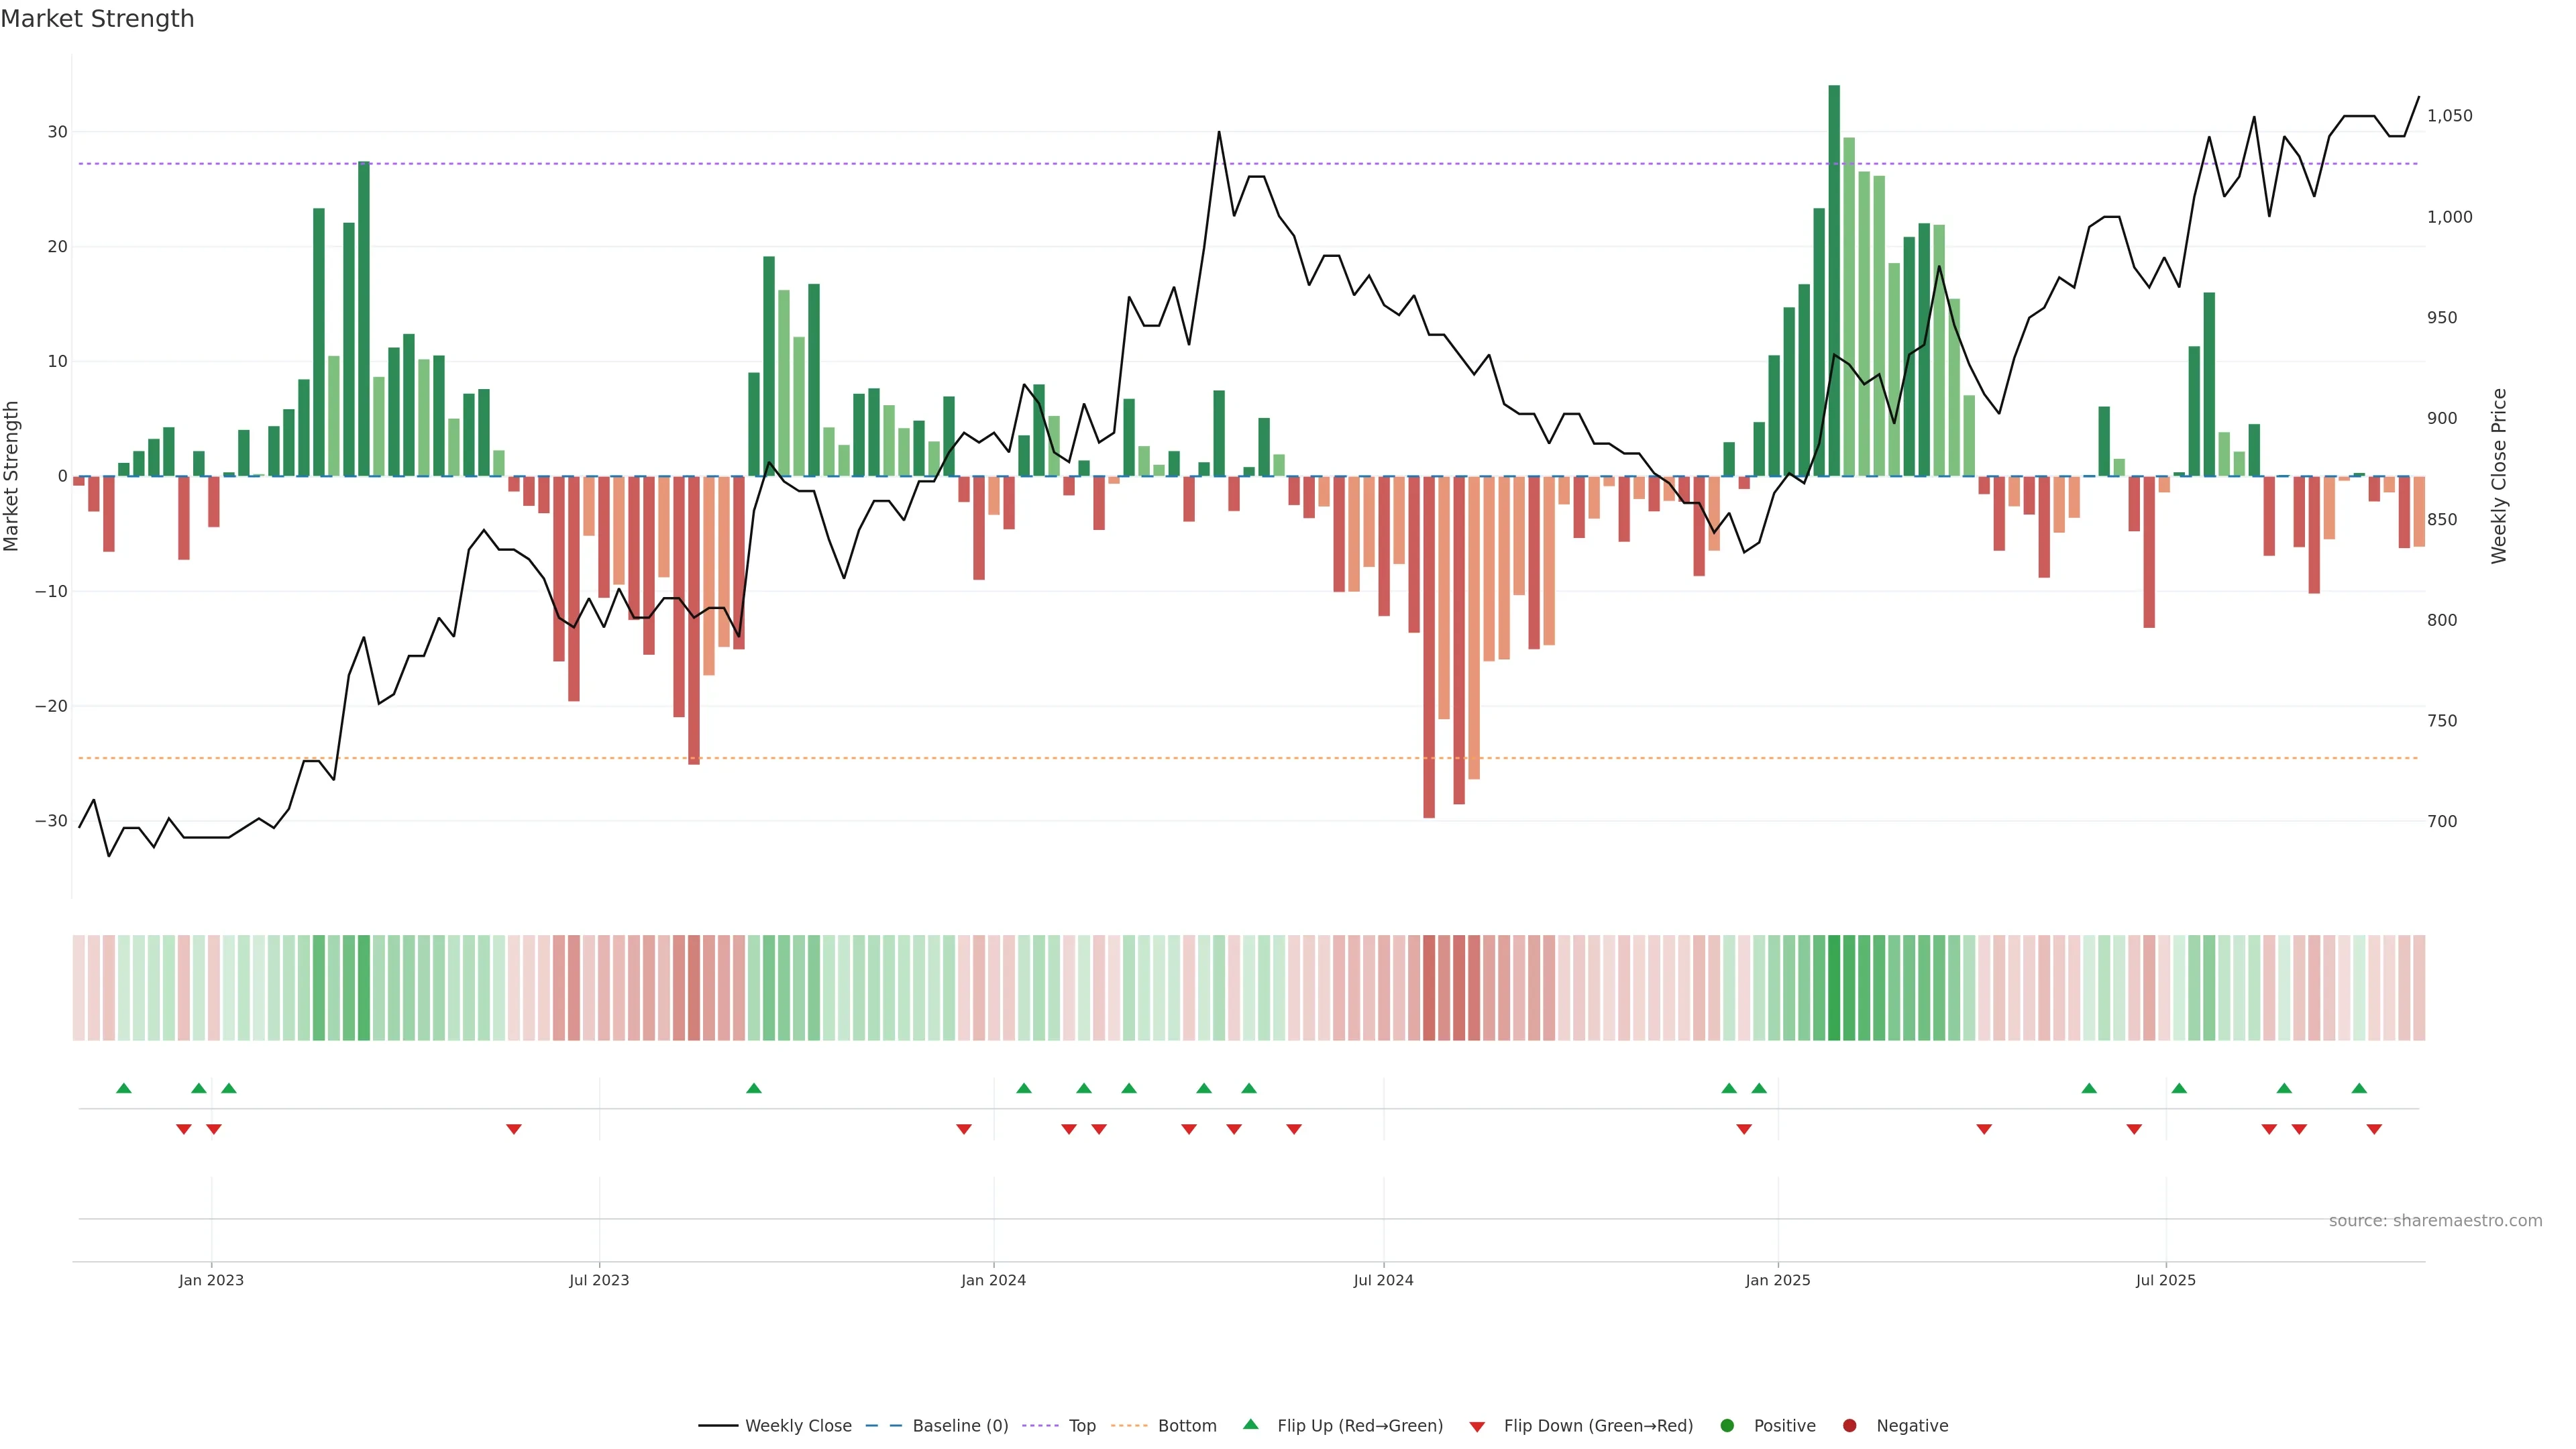Click the green Positive dot in legend

[x=1727, y=1426]
